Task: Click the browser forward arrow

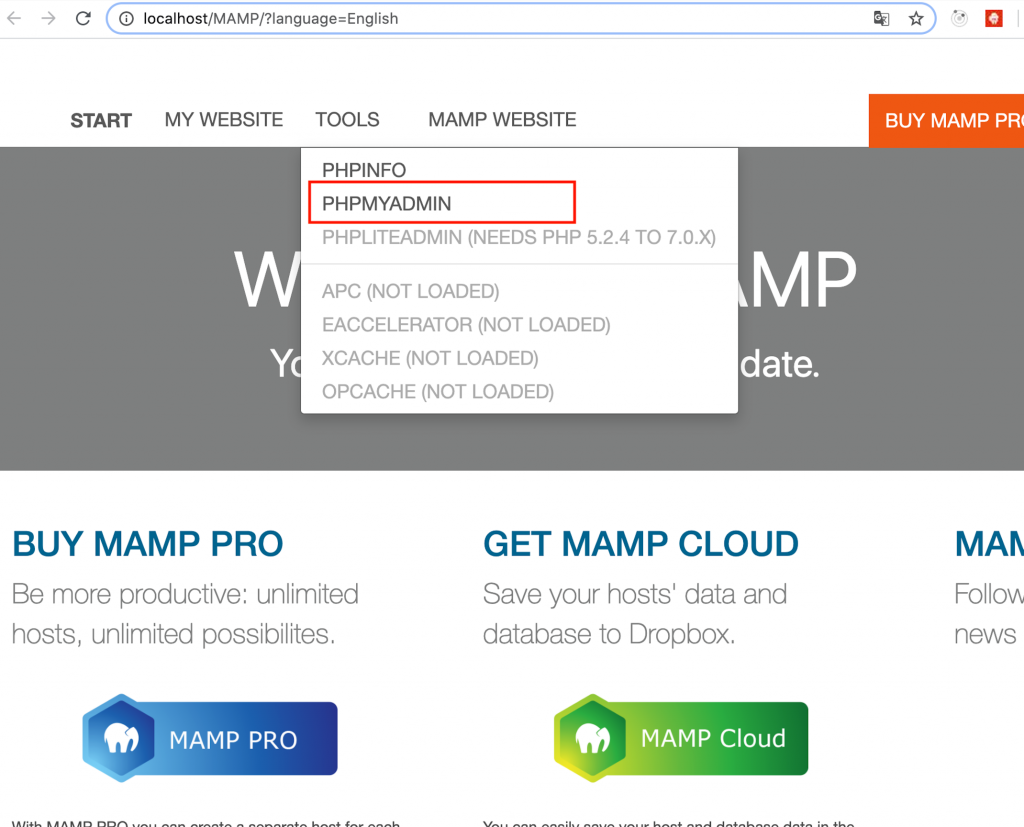Action: click(48, 18)
